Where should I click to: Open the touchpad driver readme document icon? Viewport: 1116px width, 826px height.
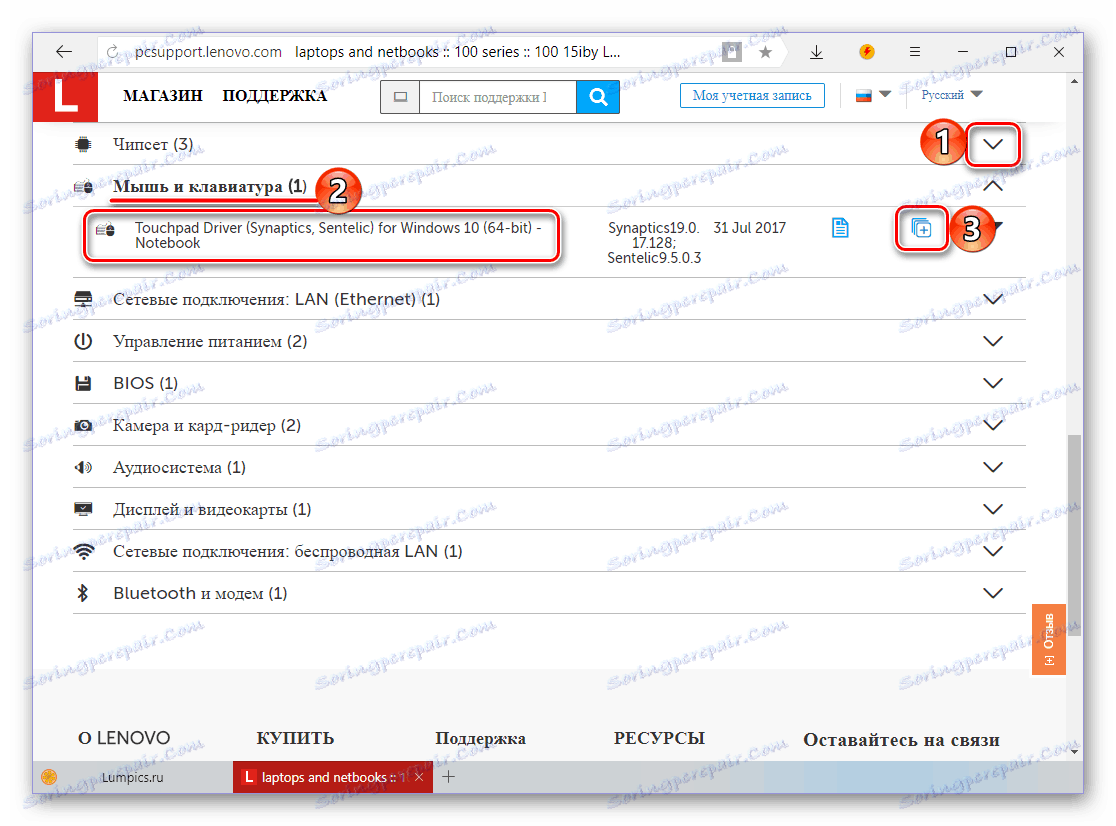(x=840, y=228)
